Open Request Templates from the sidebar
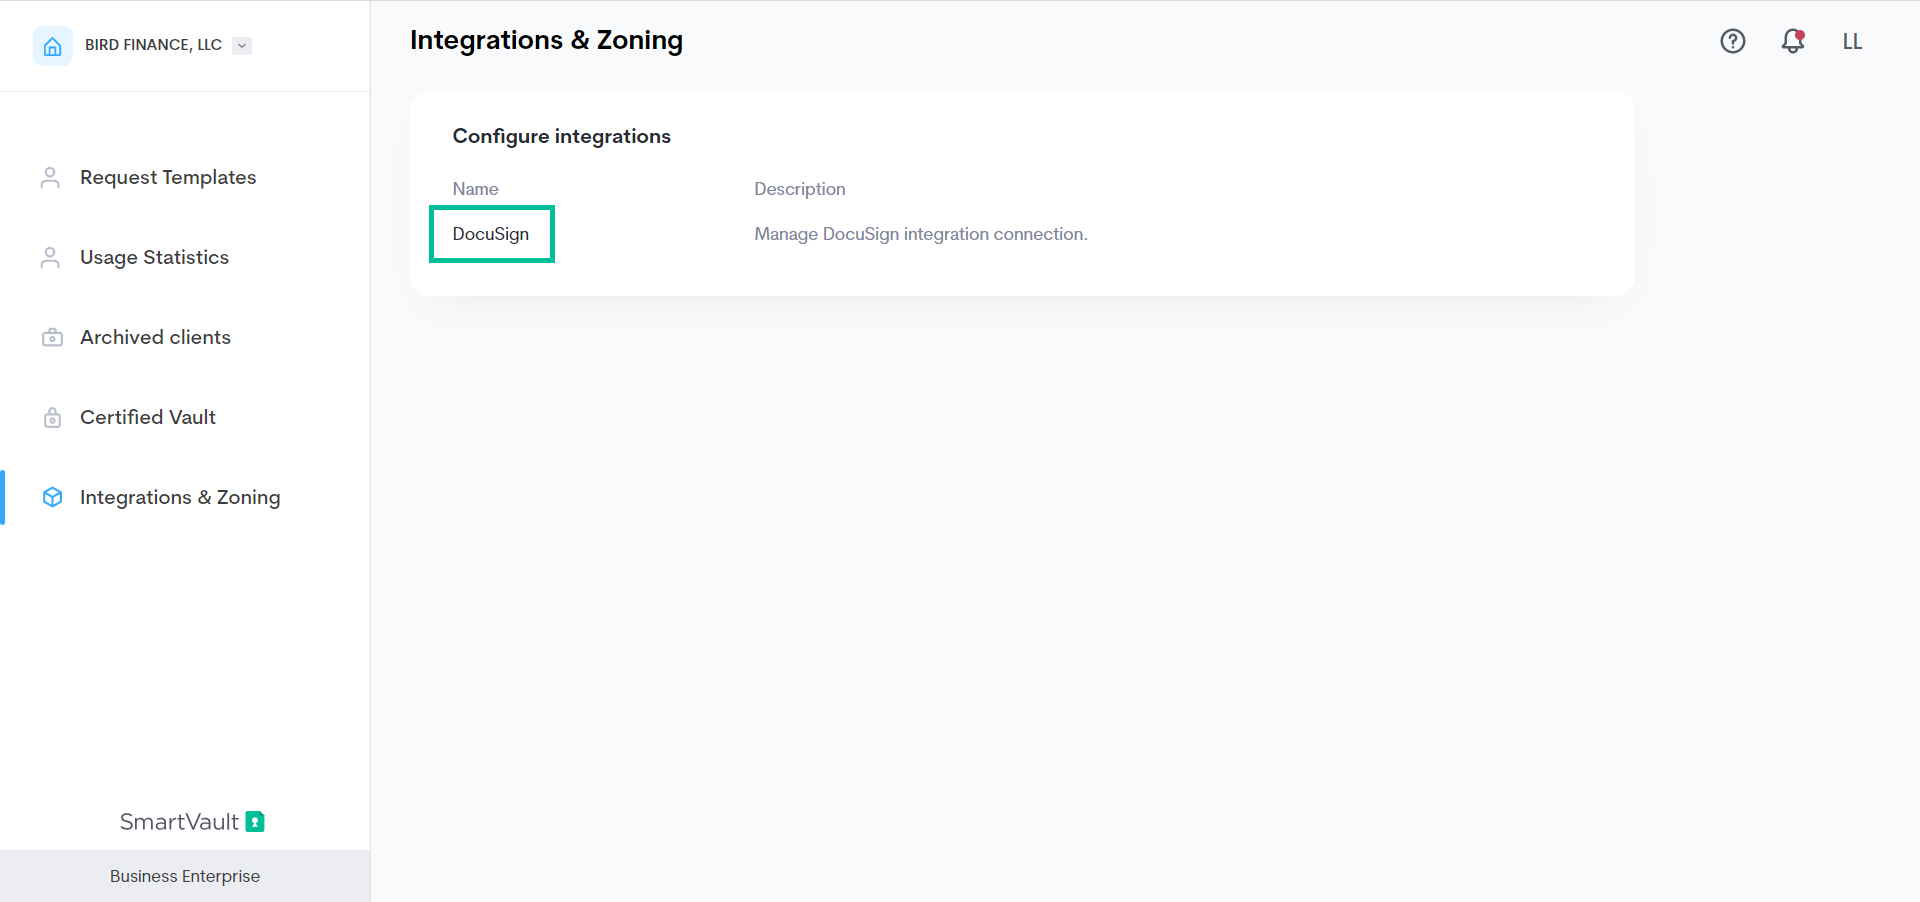This screenshot has height=902, width=1920. tap(168, 177)
